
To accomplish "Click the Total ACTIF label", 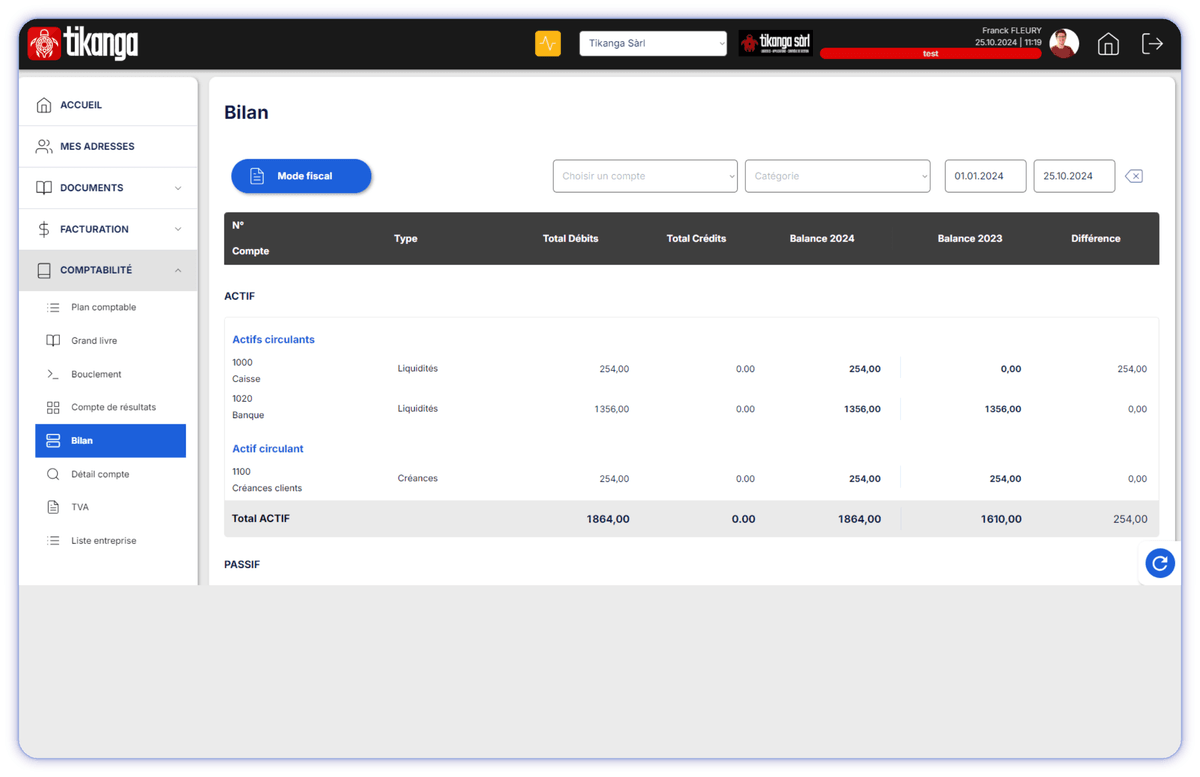I will click(x=261, y=519).
